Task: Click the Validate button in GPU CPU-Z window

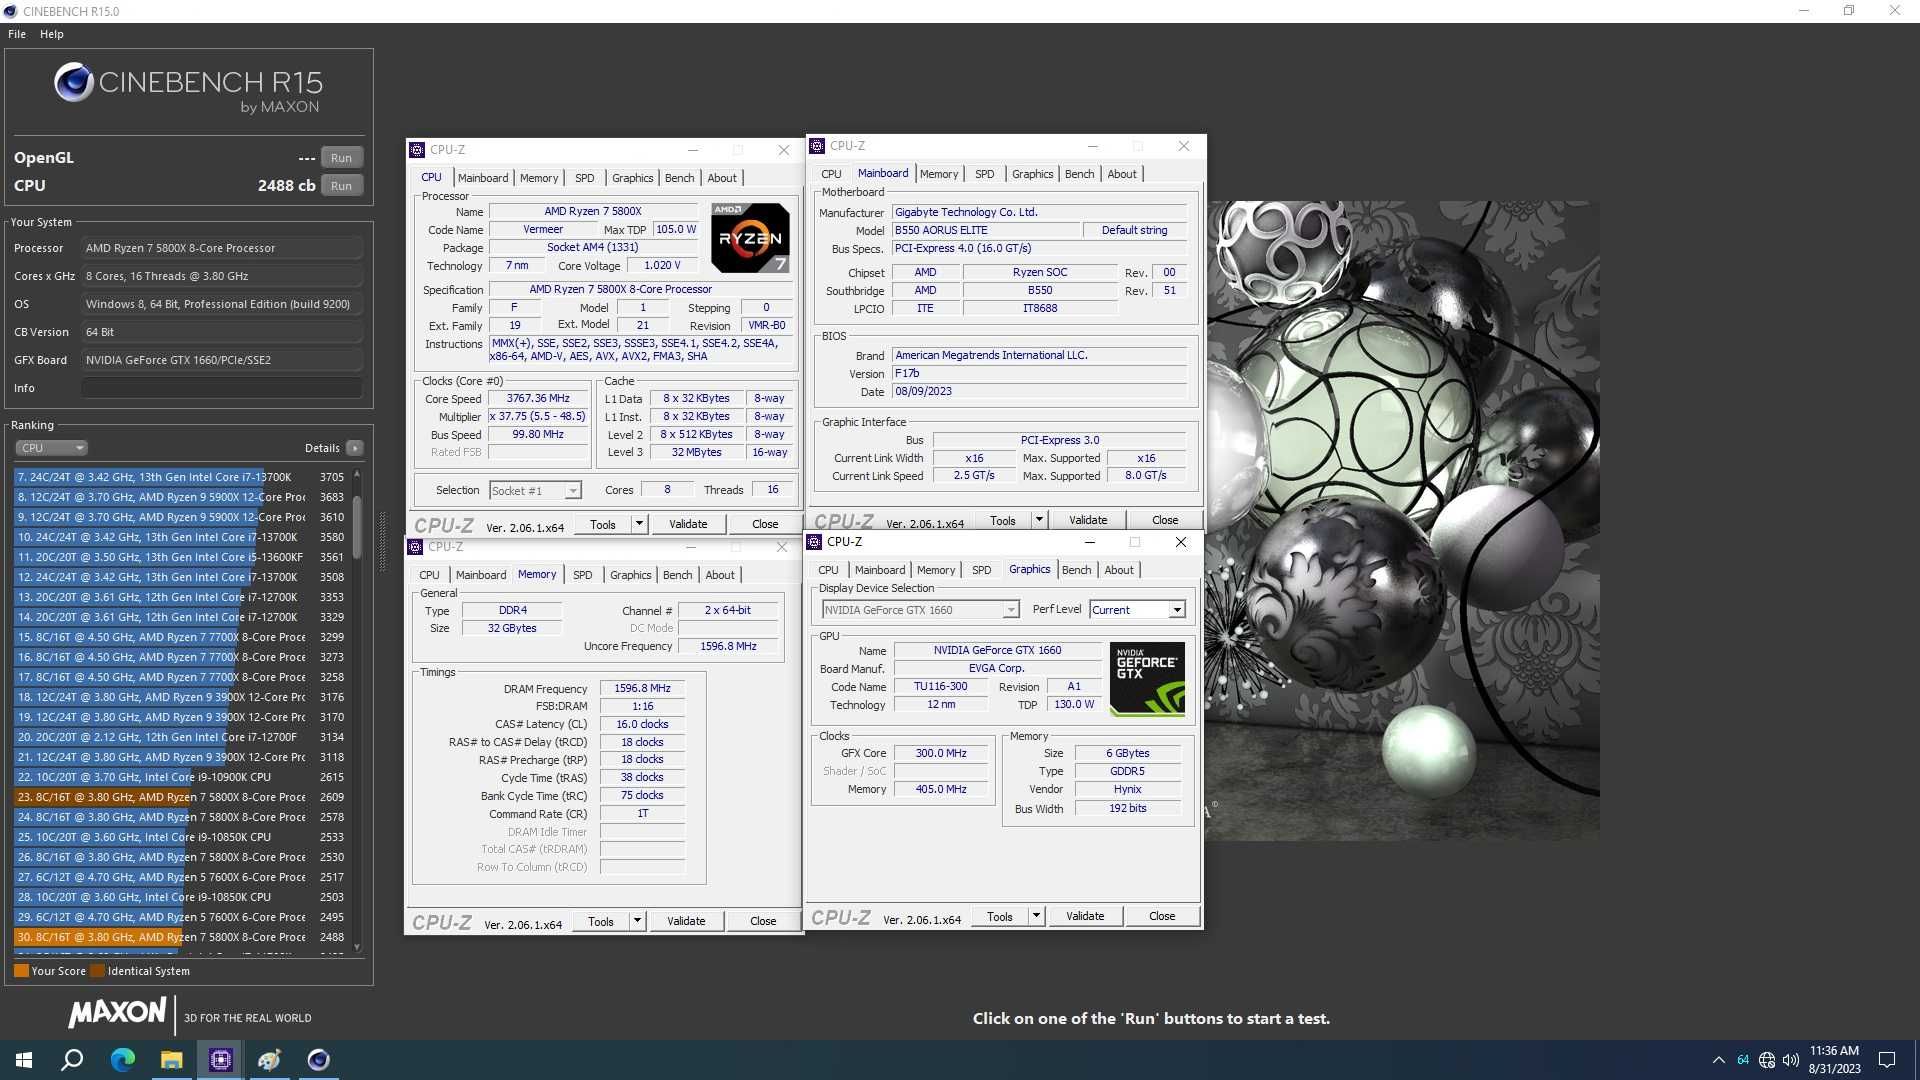Action: 1083,915
